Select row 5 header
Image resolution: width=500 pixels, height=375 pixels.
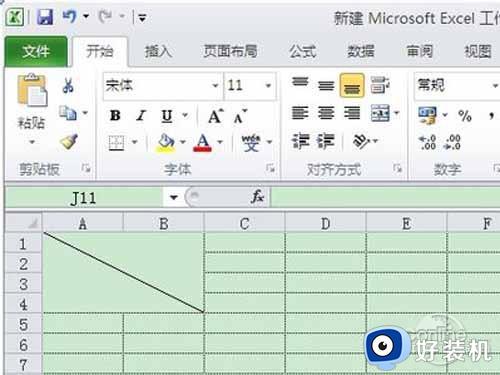pos(23,324)
